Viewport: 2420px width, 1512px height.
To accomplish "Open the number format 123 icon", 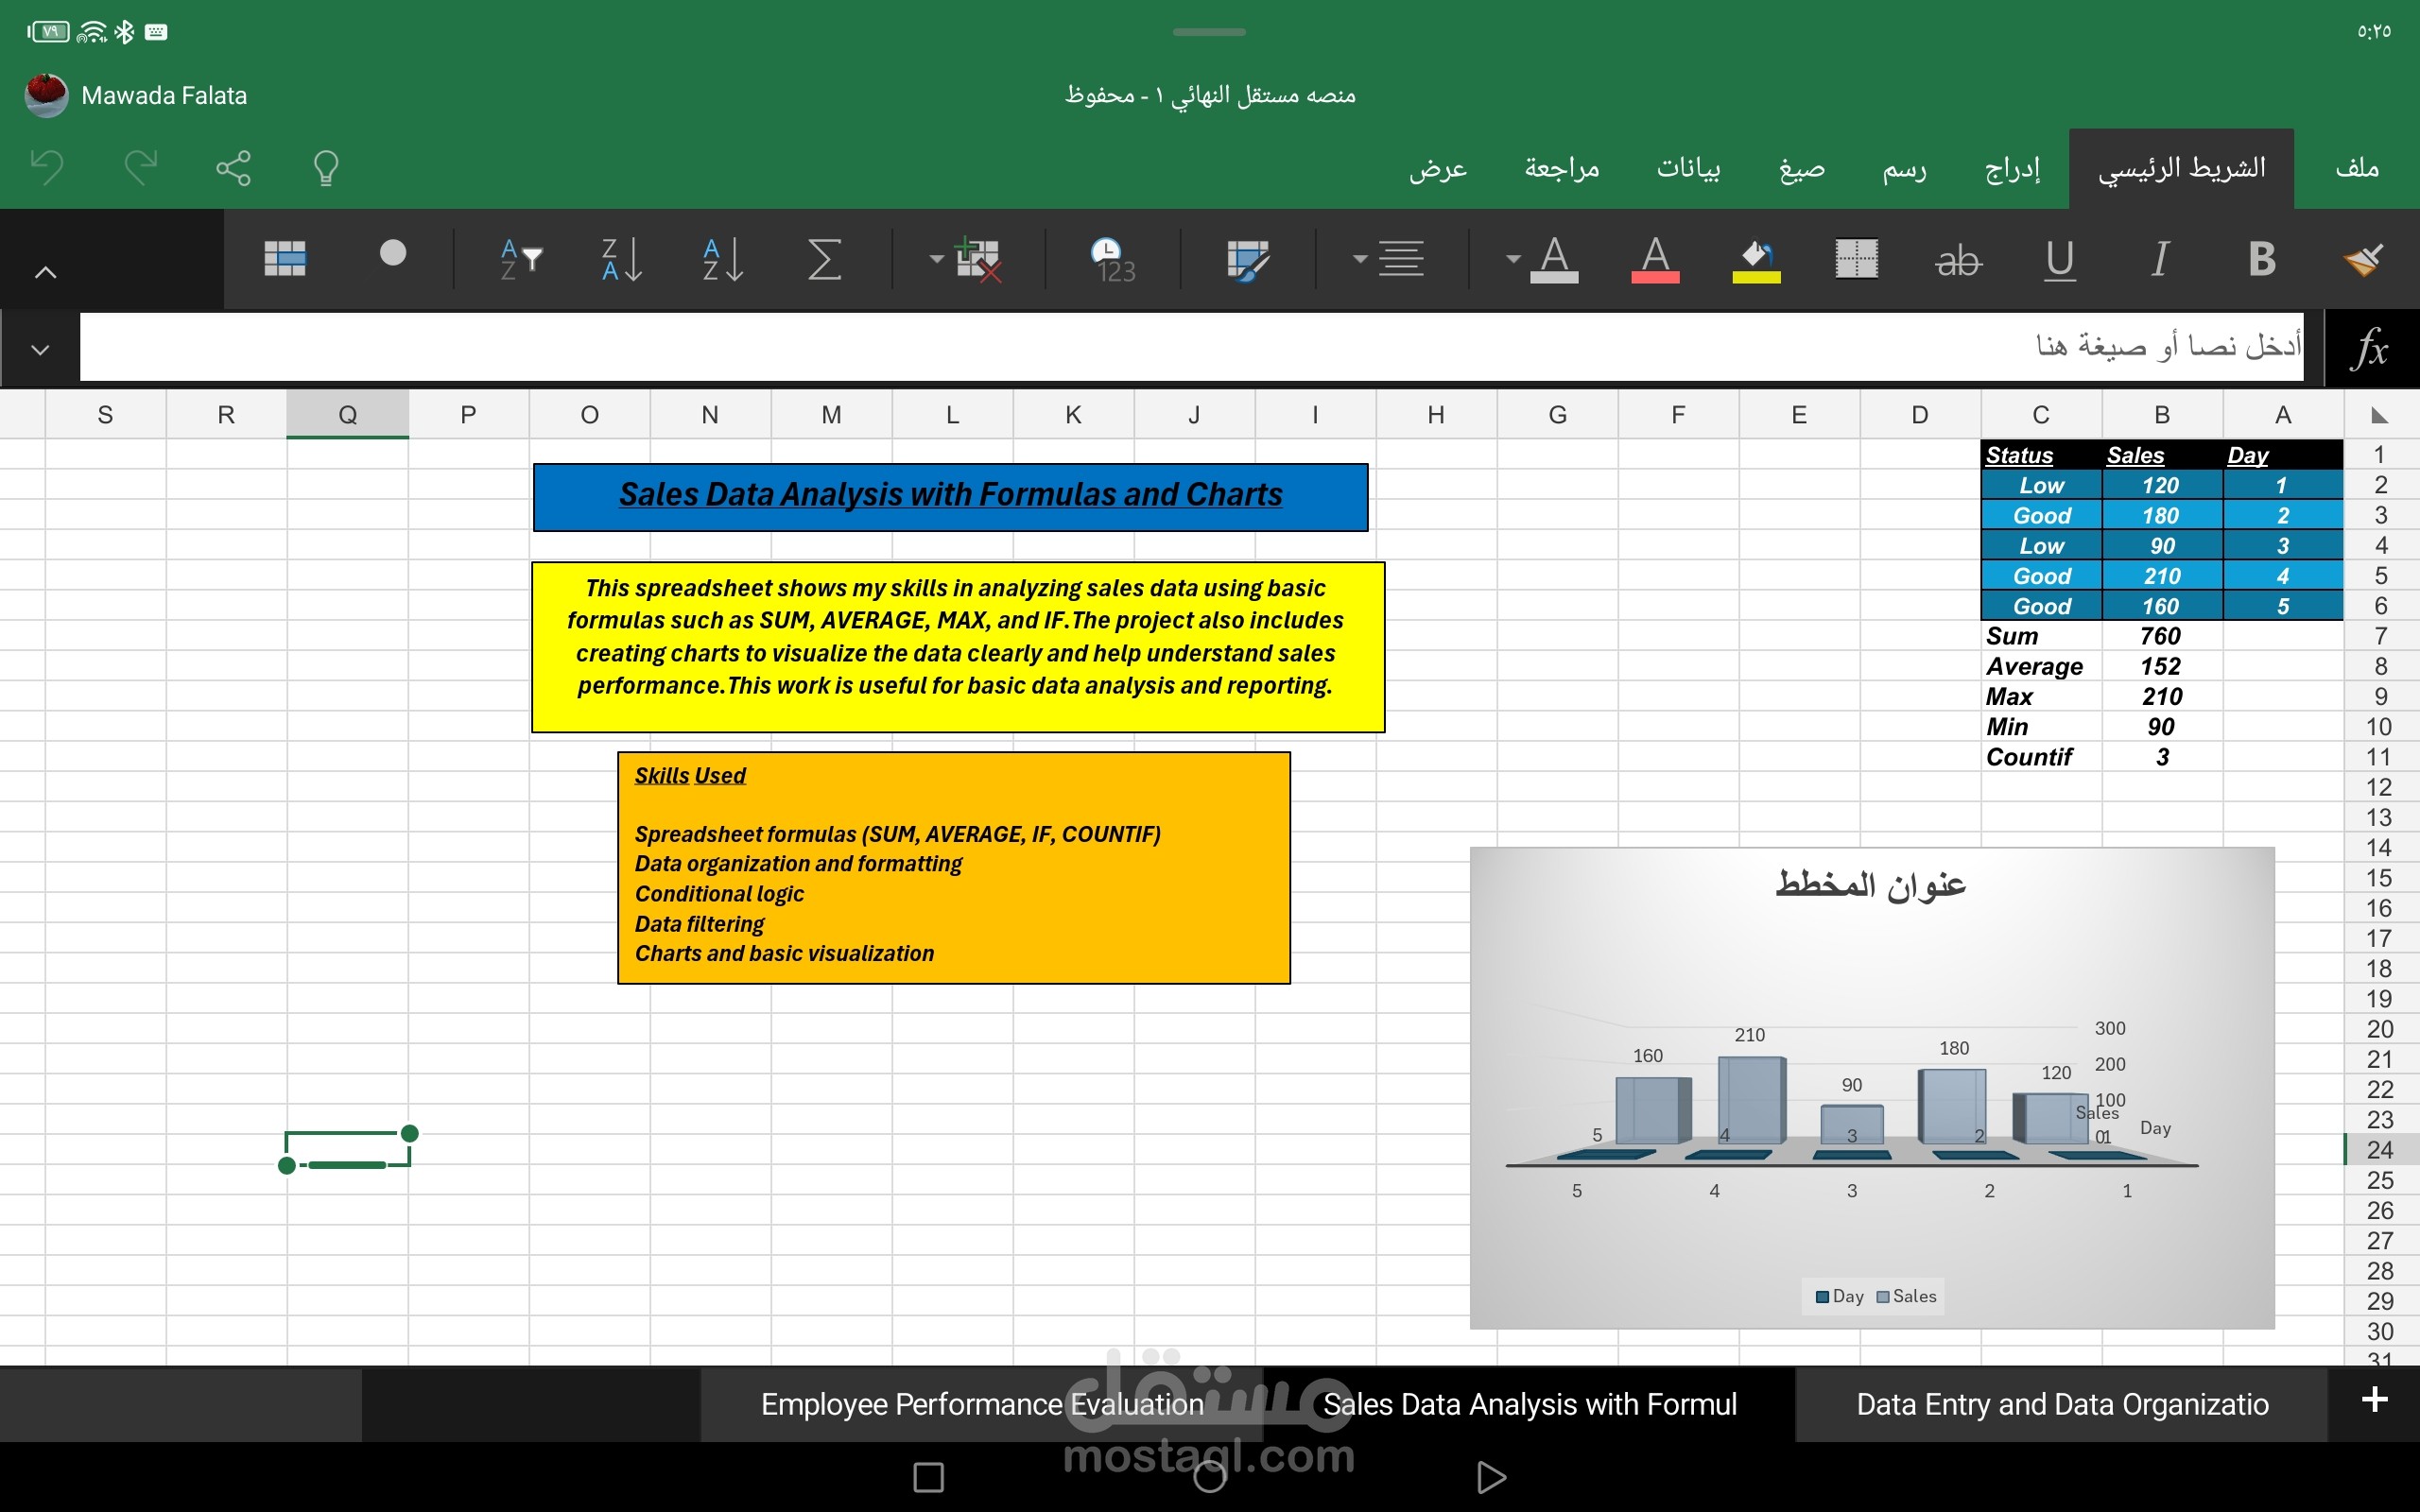I will [x=1112, y=260].
